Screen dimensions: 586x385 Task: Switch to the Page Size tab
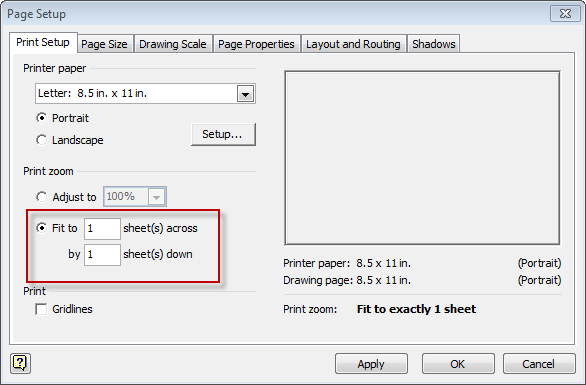click(x=104, y=44)
